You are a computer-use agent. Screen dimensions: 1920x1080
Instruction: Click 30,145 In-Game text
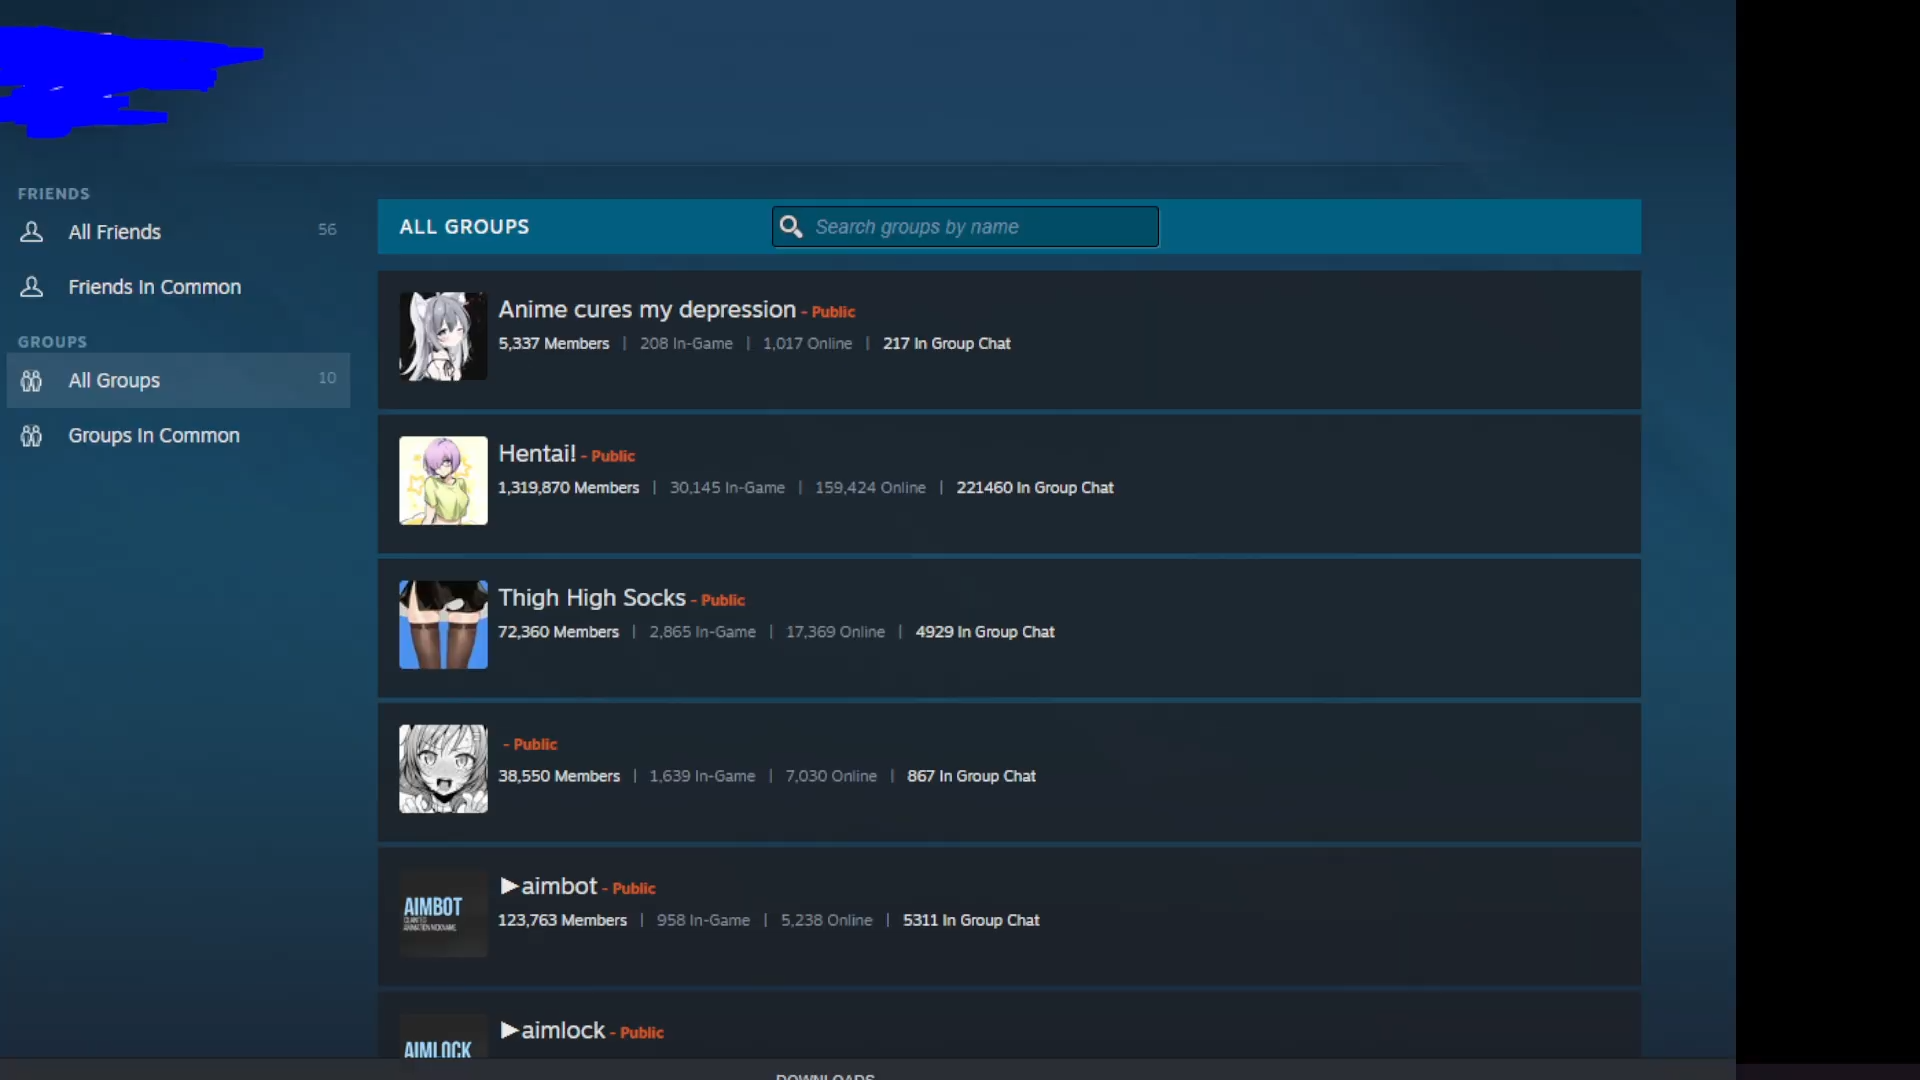[x=727, y=487]
